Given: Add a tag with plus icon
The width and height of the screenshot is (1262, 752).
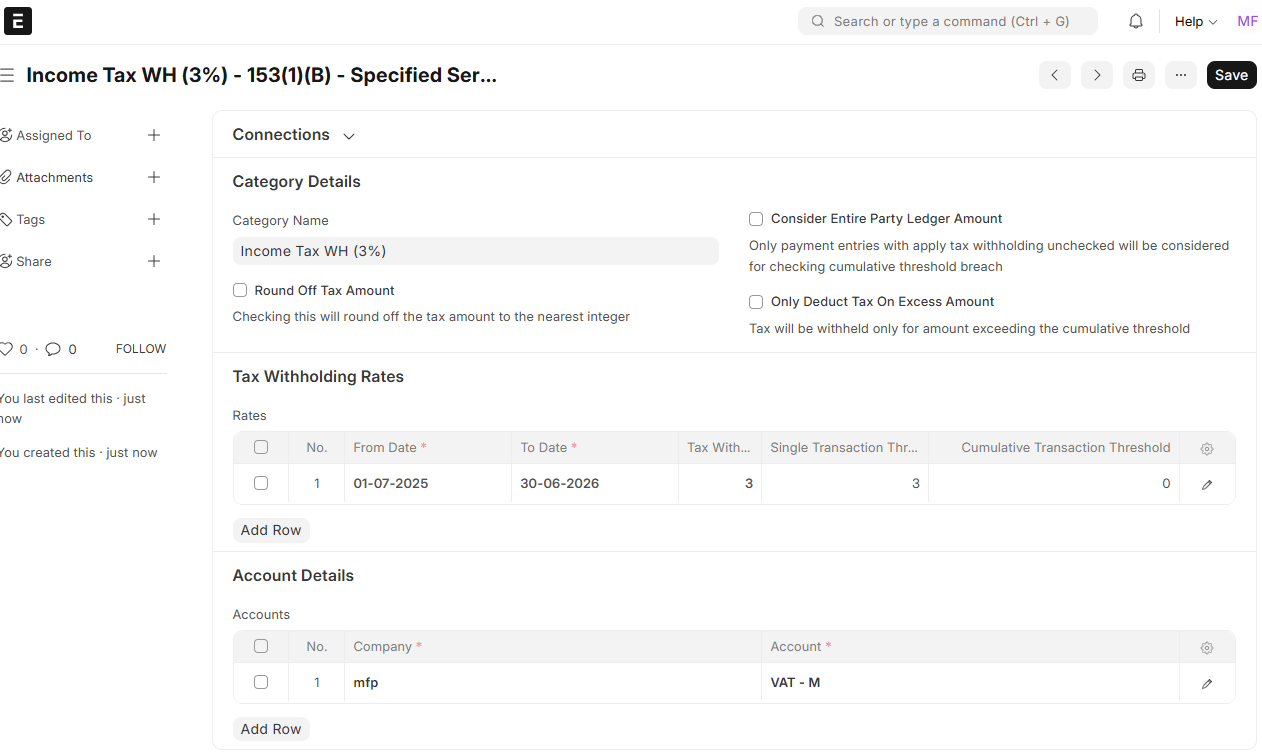Looking at the screenshot, I should click(x=154, y=219).
